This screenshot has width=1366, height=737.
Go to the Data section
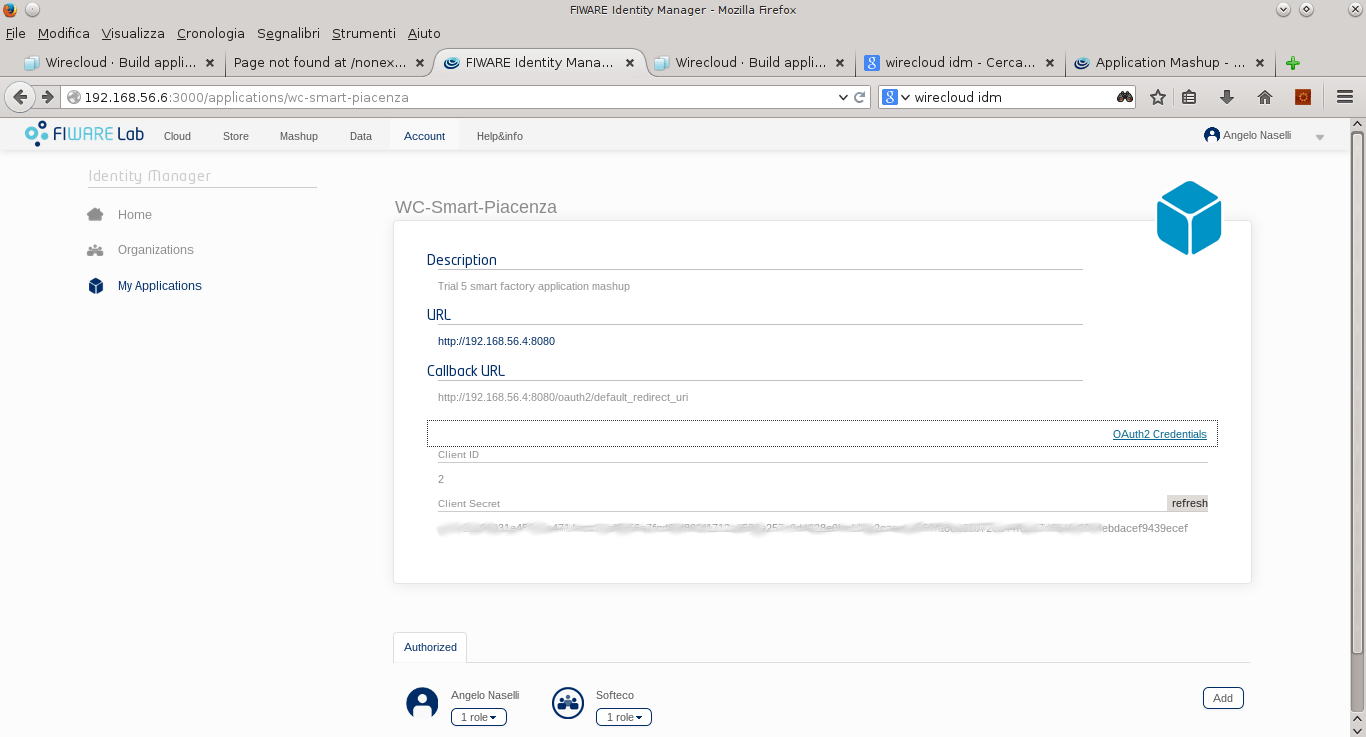[361, 136]
